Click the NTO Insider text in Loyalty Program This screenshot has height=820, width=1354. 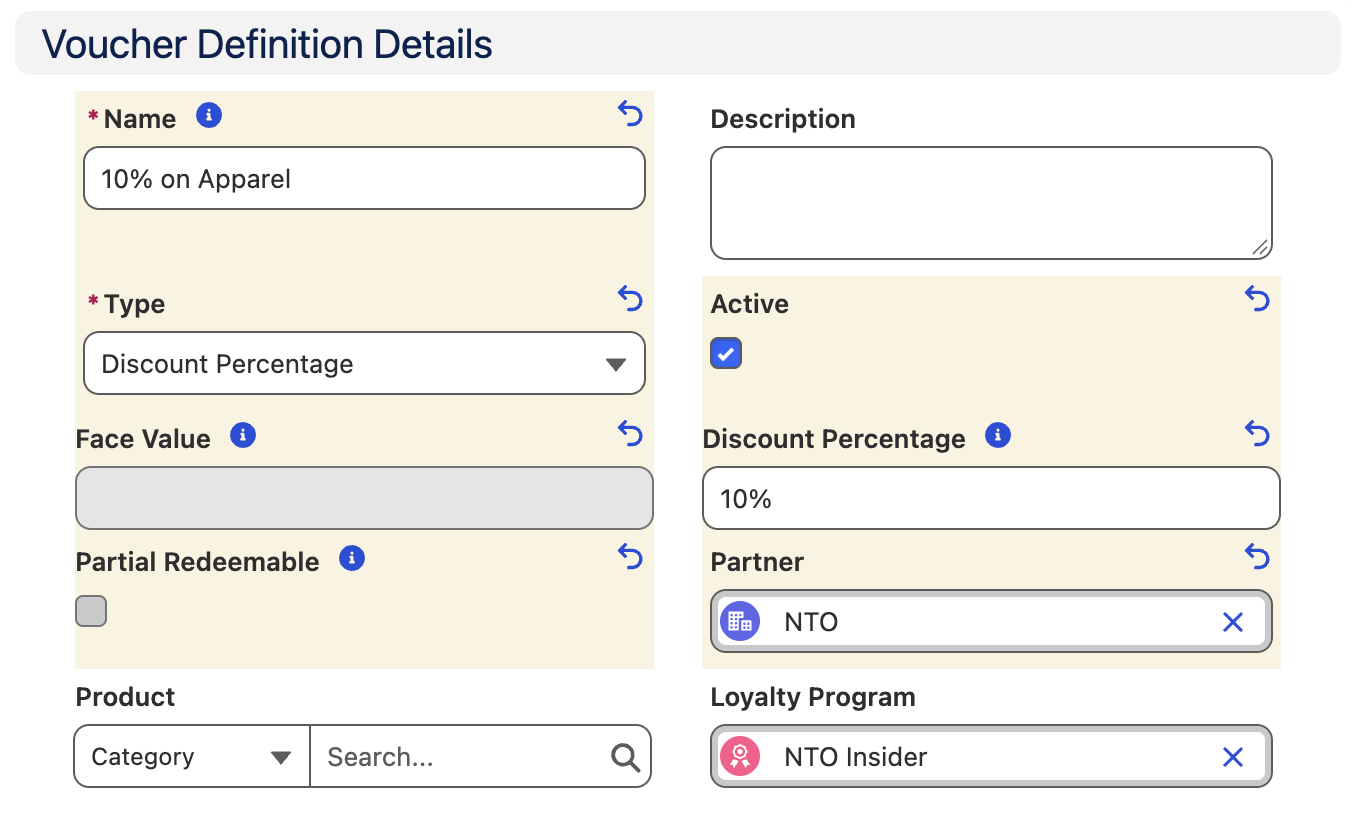[x=856, y=757]
